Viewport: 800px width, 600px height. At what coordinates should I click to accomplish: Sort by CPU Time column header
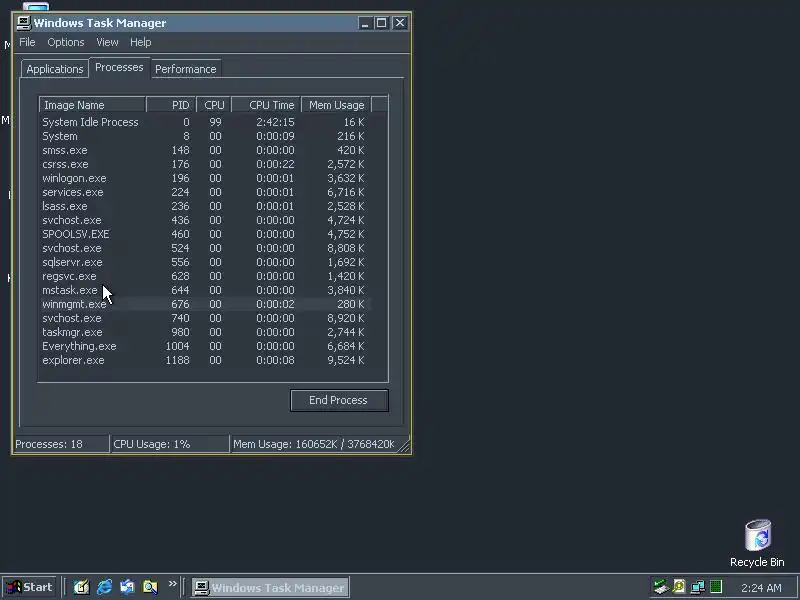click(x=266, y=105)
